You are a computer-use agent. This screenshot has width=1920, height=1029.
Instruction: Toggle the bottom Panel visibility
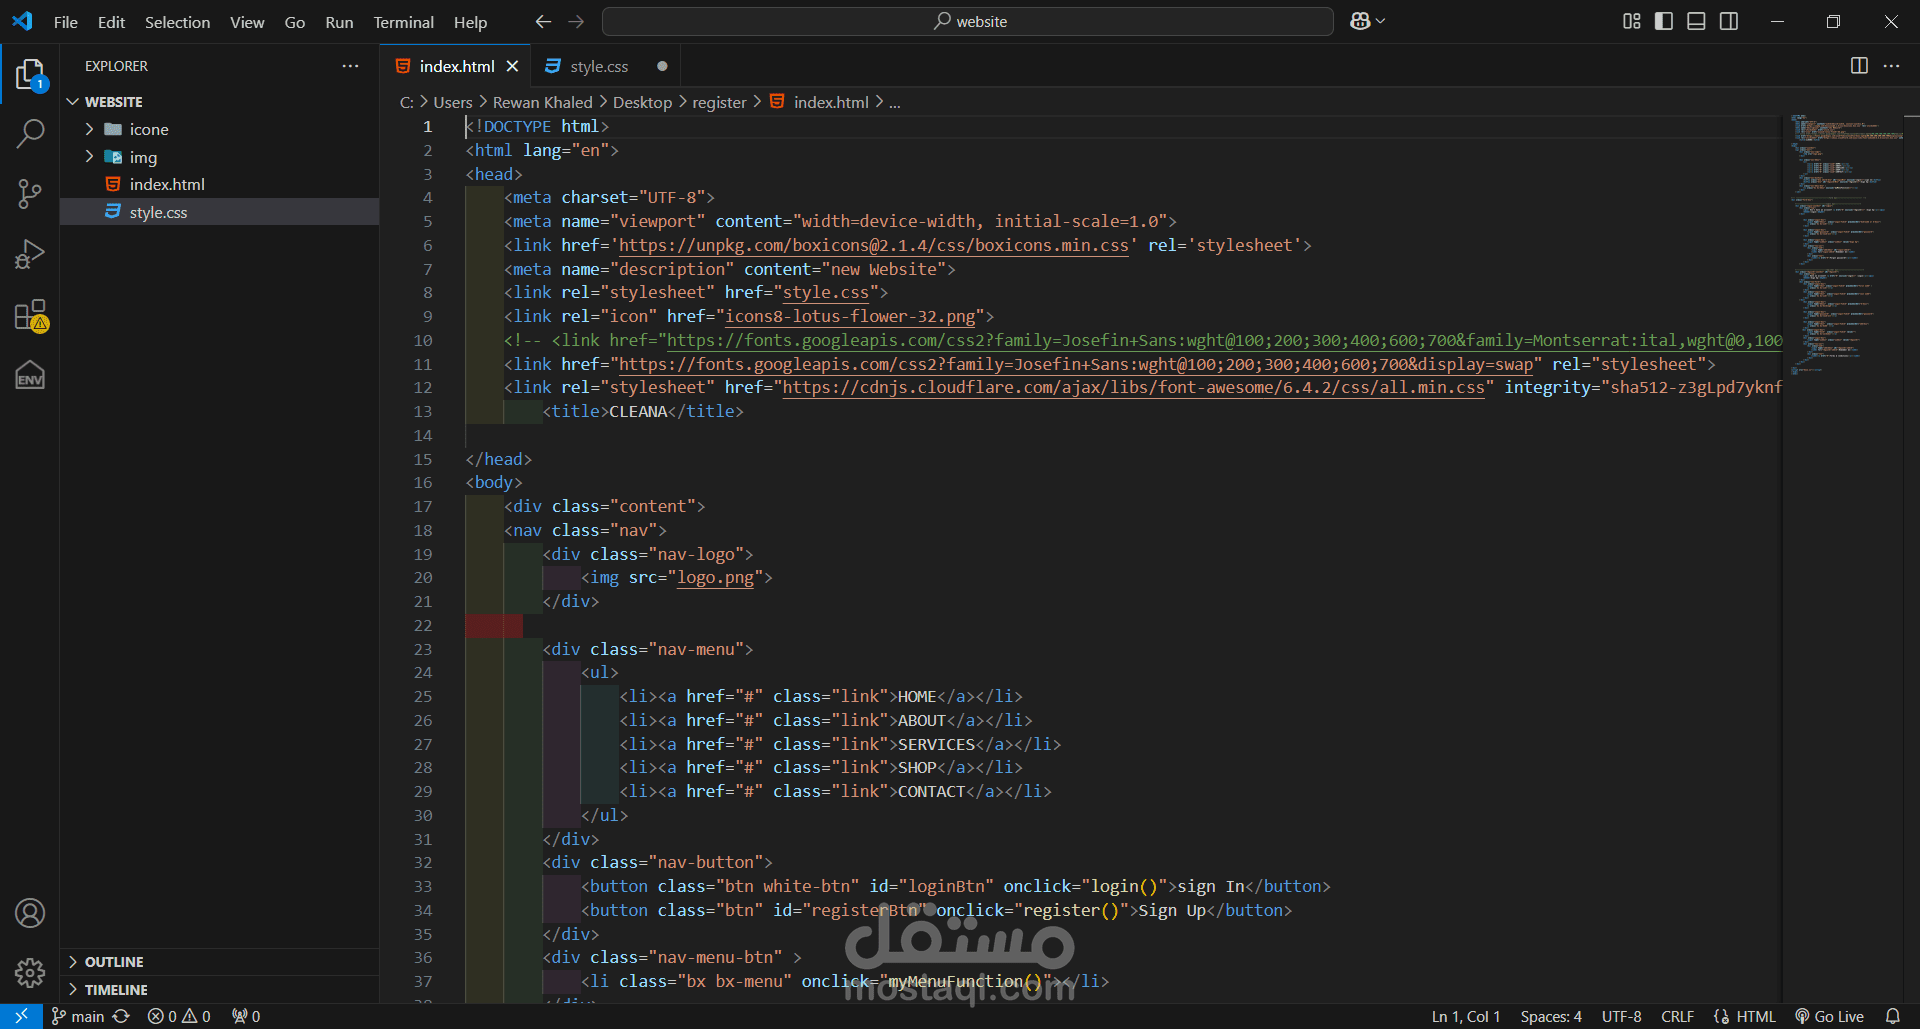click(x=1696, y=21)
